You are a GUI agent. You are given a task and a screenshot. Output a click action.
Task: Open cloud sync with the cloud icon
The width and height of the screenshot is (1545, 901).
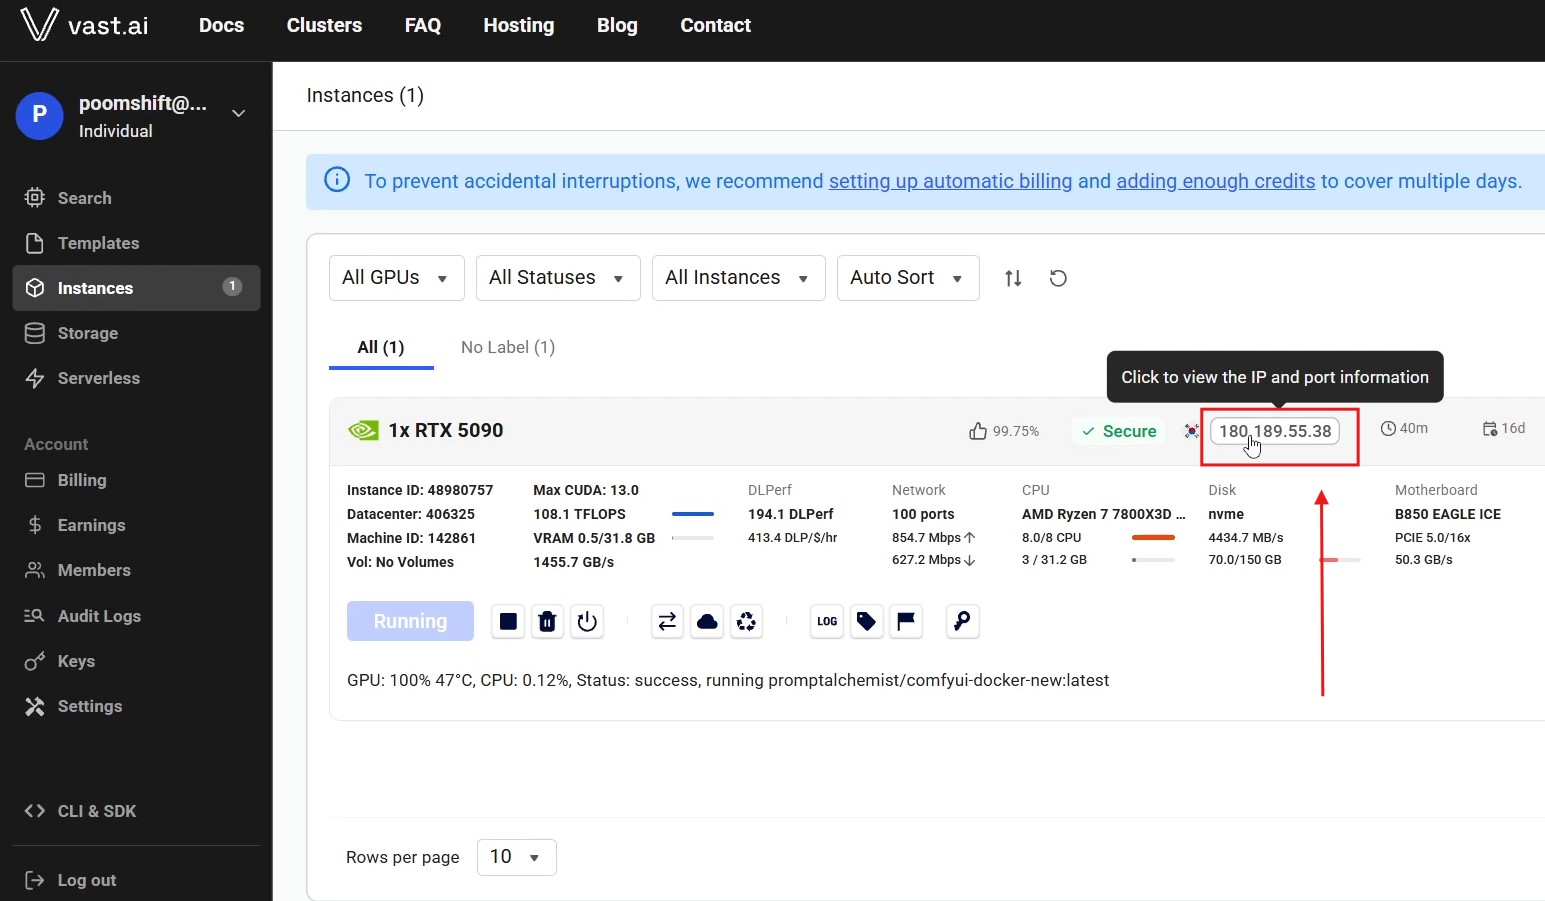coord(707,622)
